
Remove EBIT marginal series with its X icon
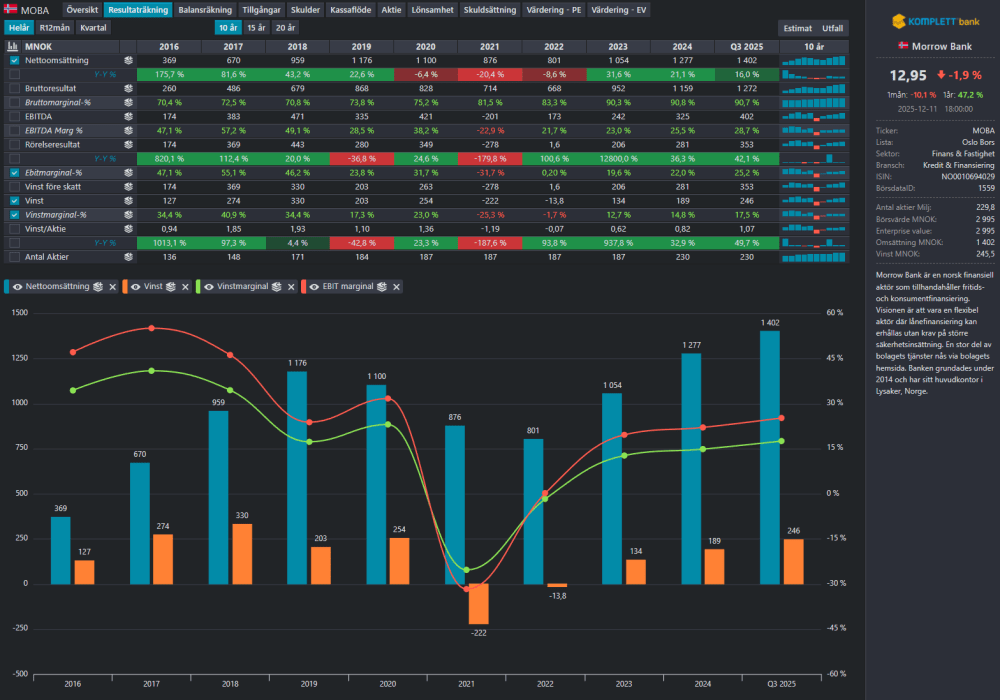(397, 287)
